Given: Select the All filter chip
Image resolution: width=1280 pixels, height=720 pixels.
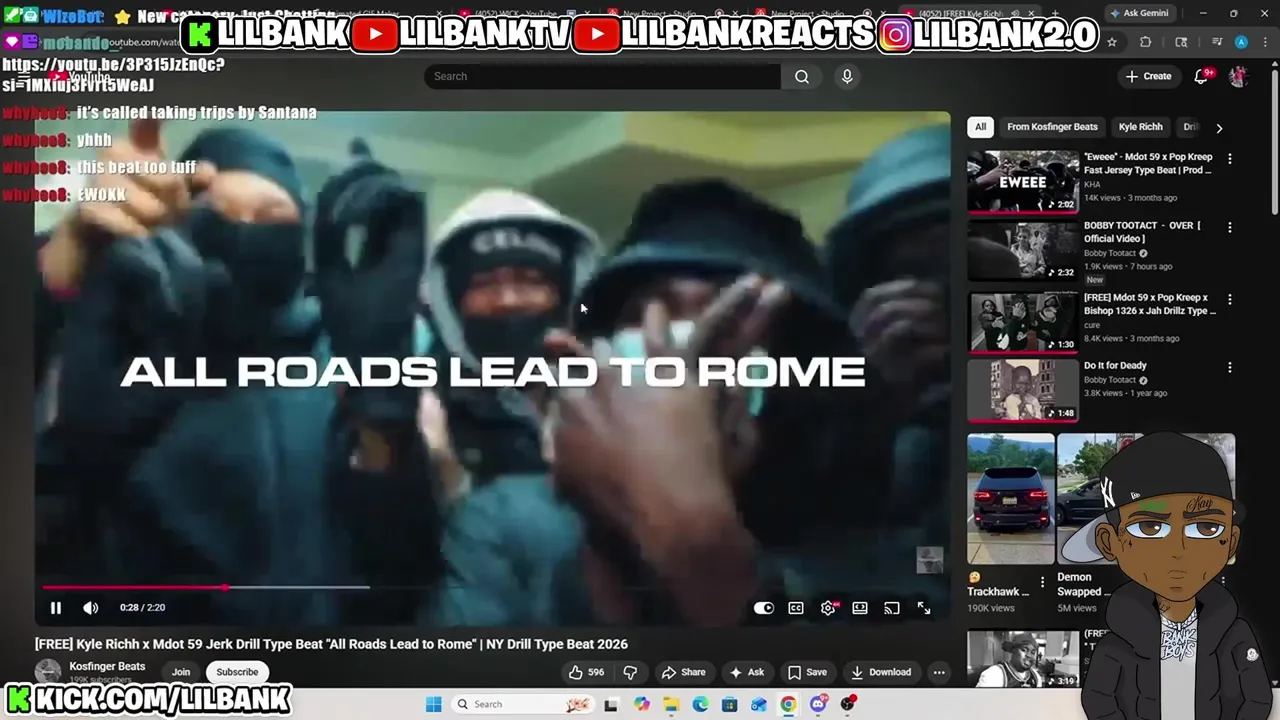Looking at the screenshot, I should coord(980,127).
